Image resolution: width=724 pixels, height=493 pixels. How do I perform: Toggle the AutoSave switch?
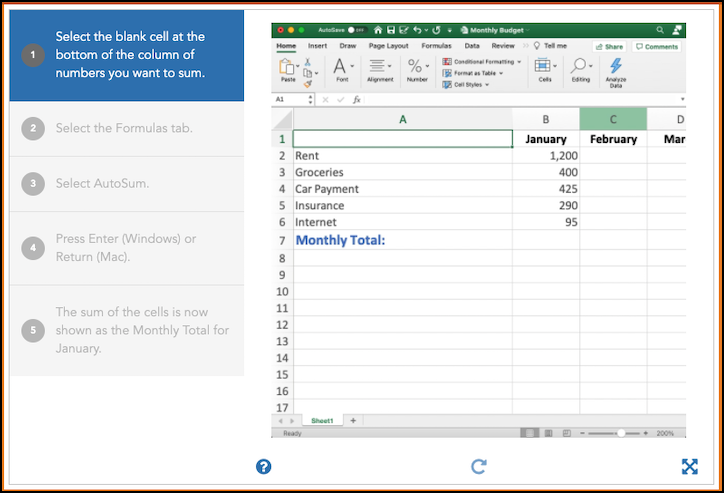click(x=356, y=30)
